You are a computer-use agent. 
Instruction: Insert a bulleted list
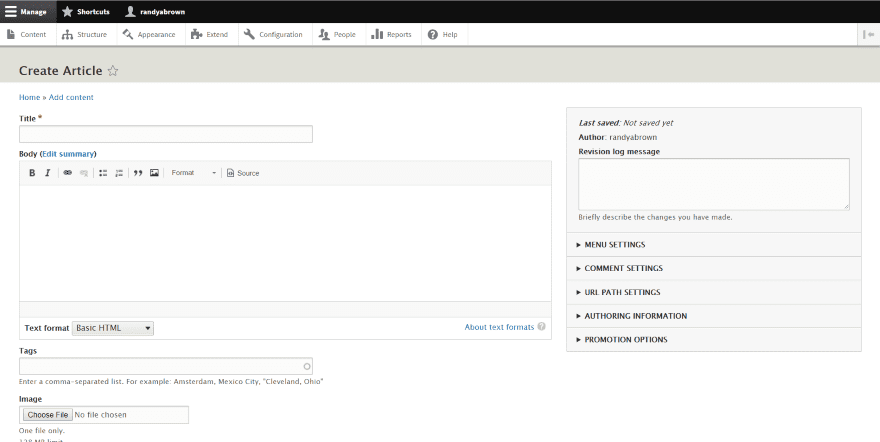point(103,173)
